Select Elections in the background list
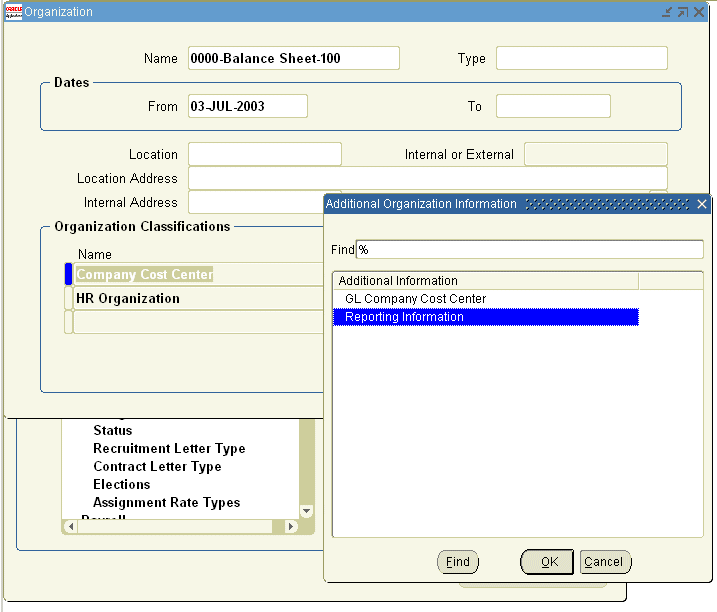717x612 pixels. tap(122, 484)
